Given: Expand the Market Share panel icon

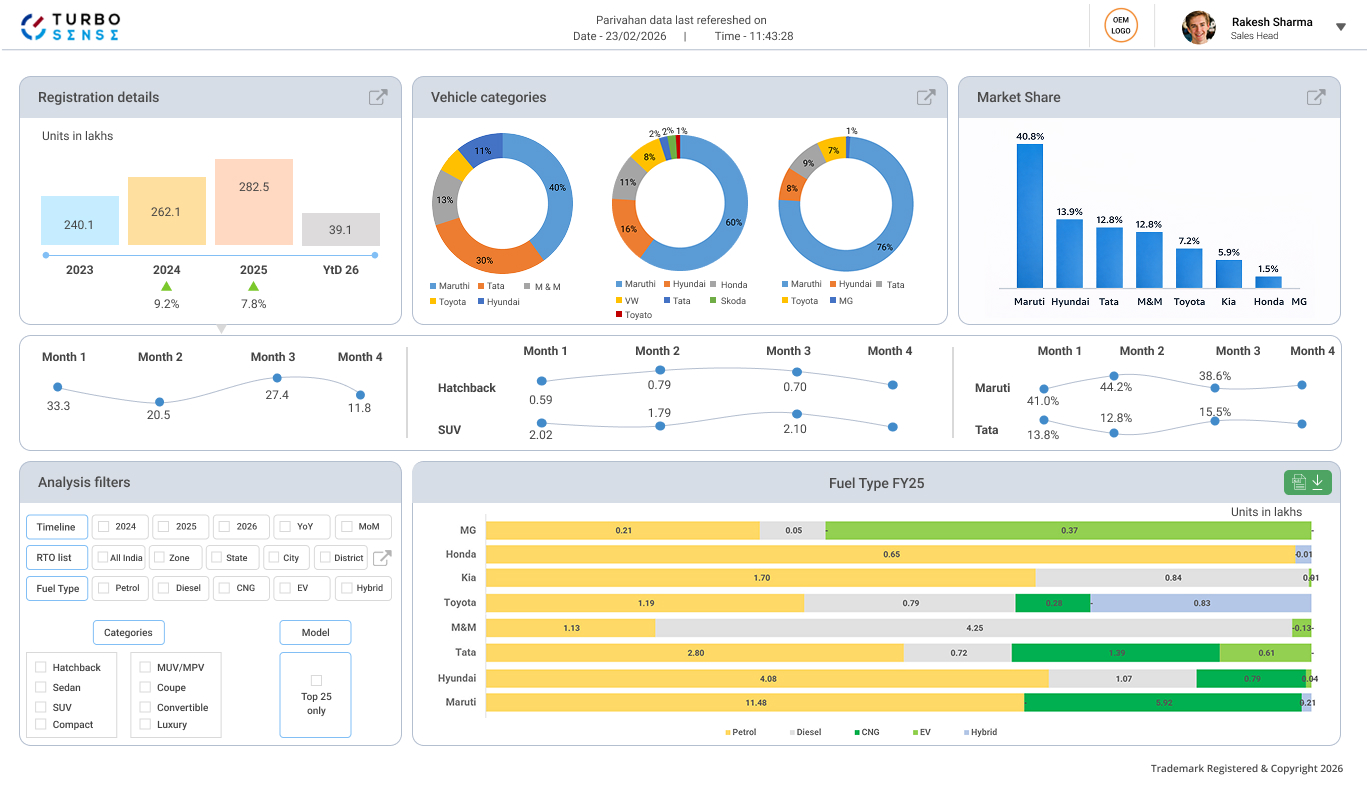Looking at the screenshot, I should pyautogui.click(x=1316, y=97).
